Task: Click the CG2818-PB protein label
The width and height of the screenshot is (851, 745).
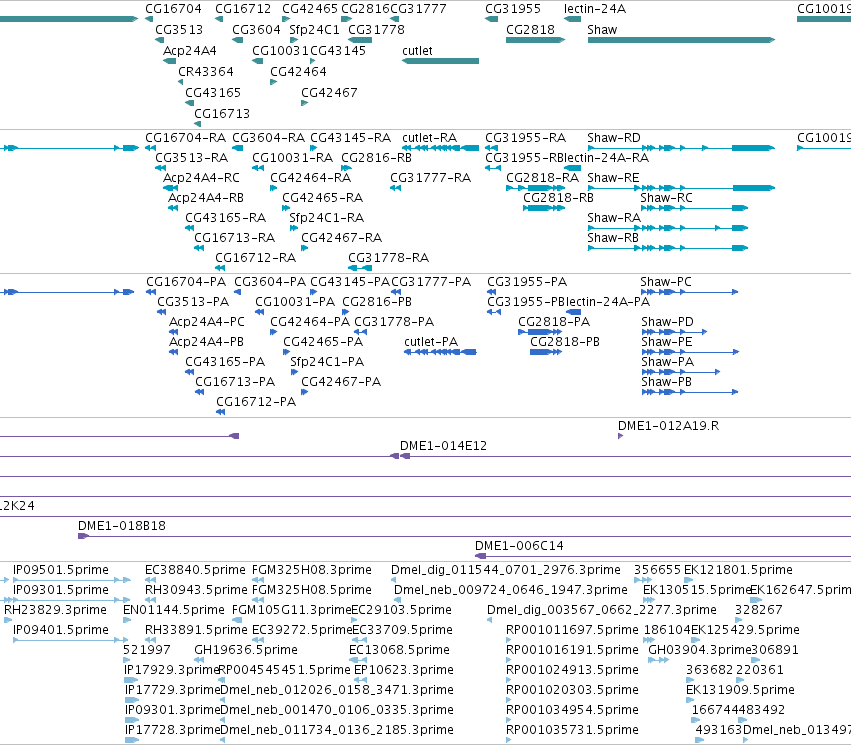Action: tap(564, 342)
